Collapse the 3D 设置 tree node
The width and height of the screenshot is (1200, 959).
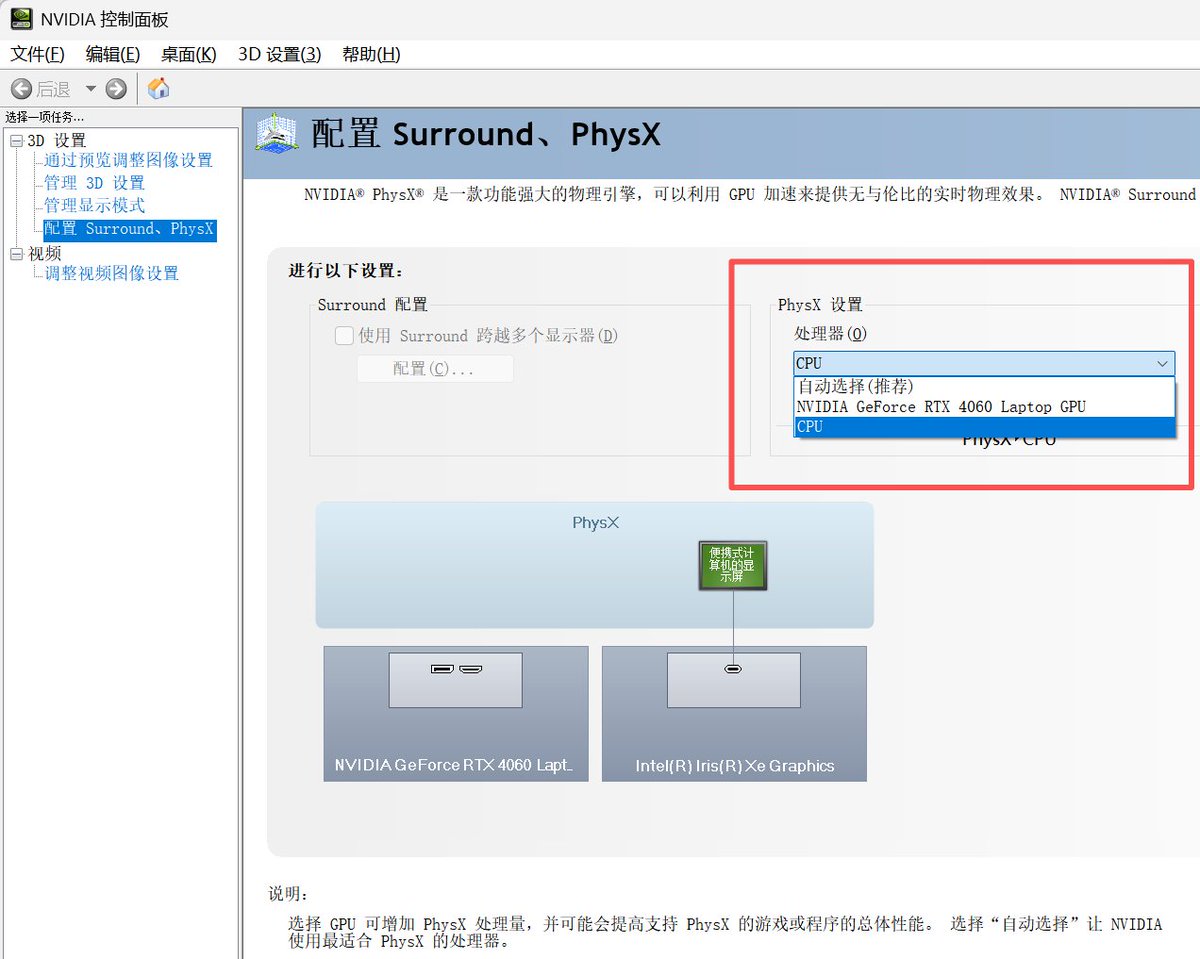[16, 141]
